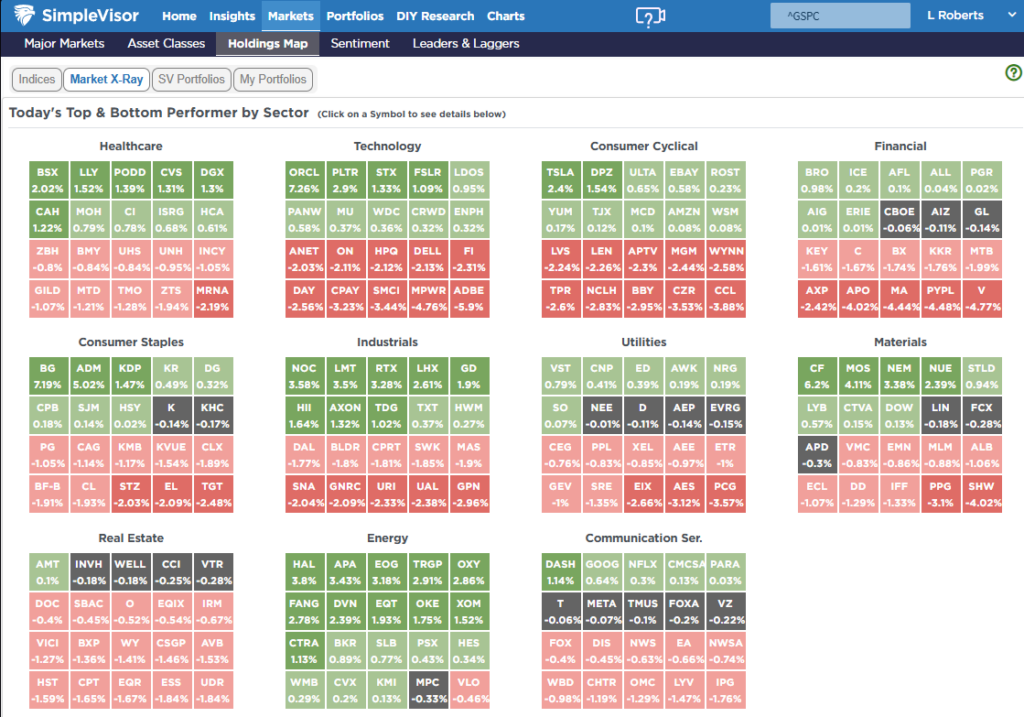Viewport: 1024px width, 717px height.
Task: Select the CBOE tile in Financial
Action: [899, 219]
